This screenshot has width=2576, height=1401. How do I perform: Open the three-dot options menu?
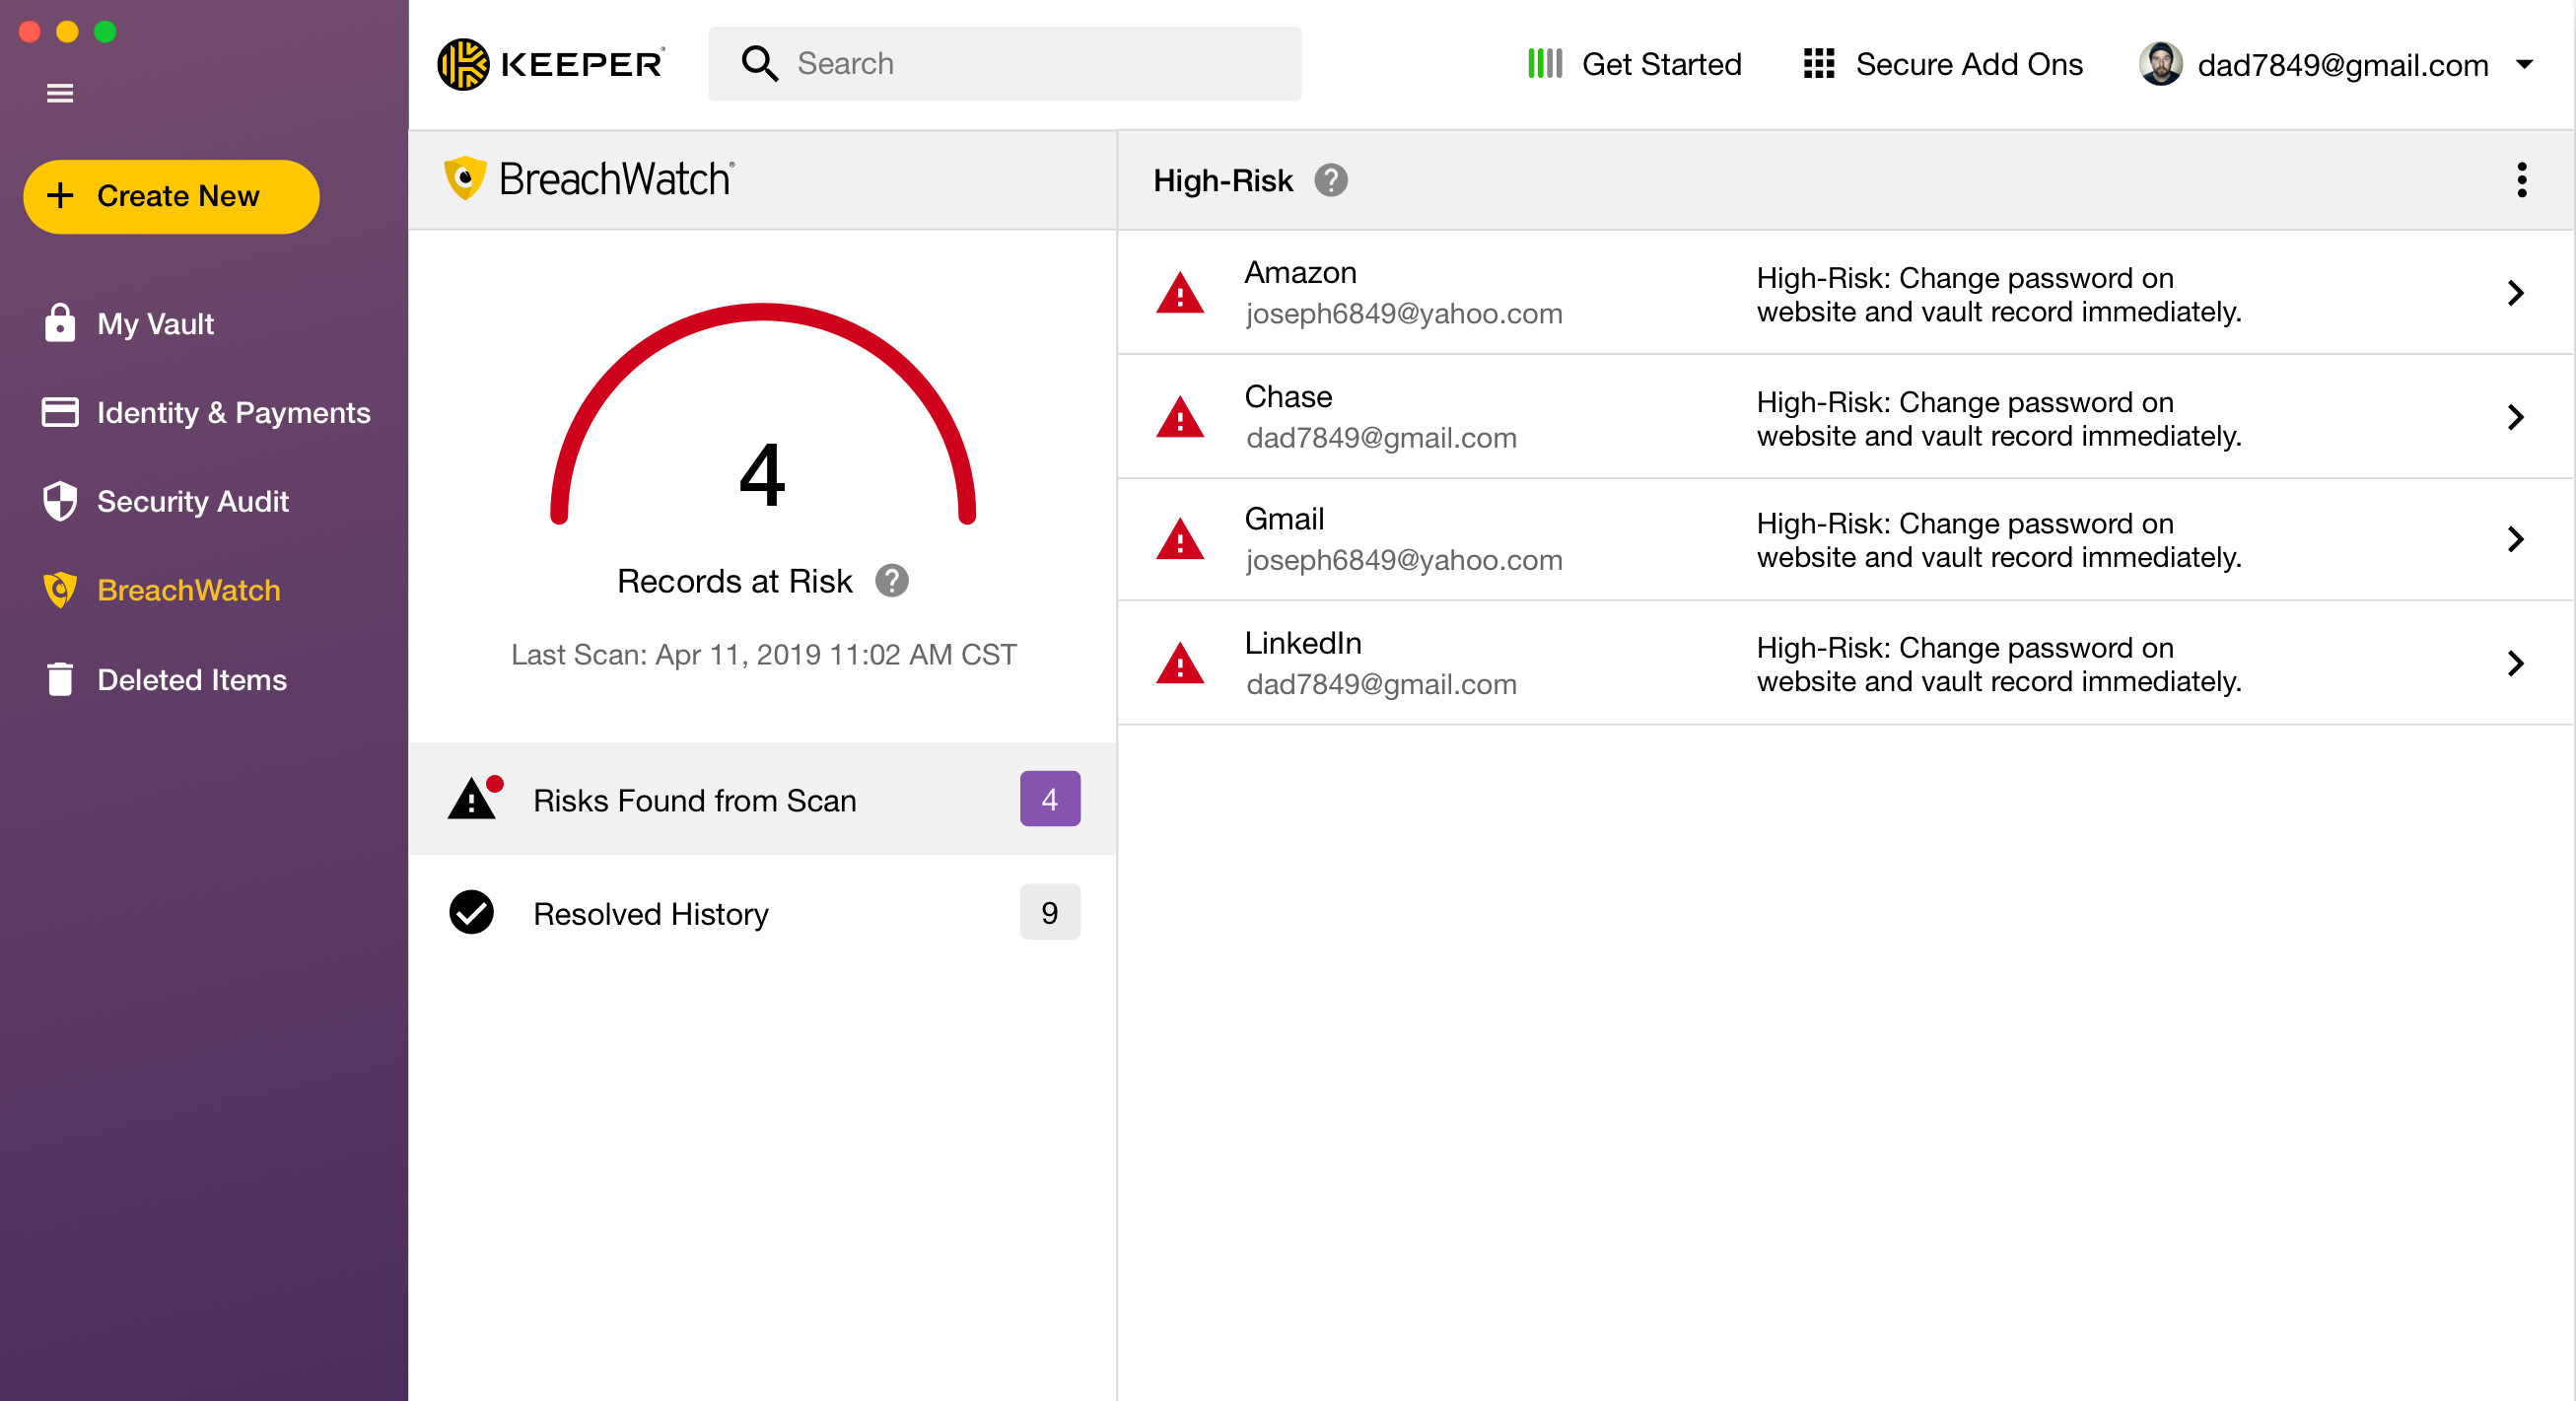coord(2521,180)
